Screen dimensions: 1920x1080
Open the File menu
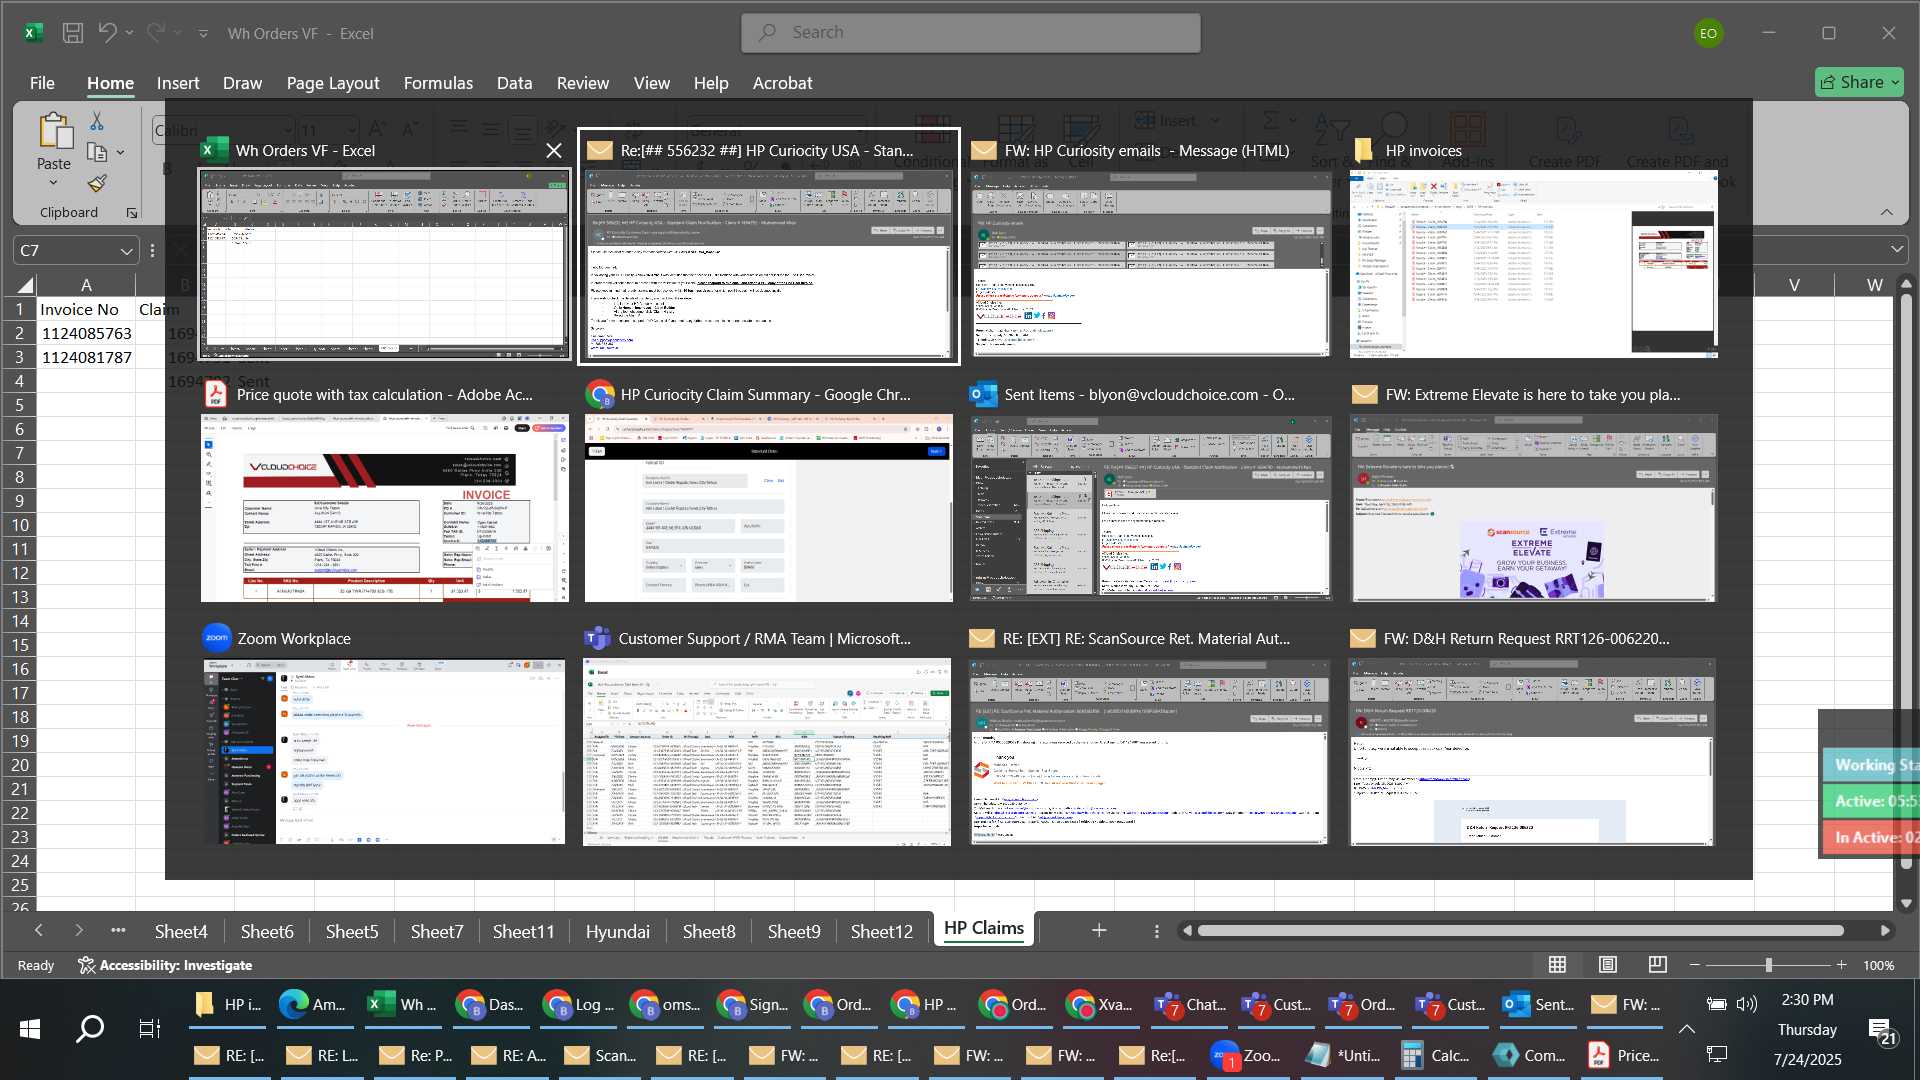click(42, 83)
